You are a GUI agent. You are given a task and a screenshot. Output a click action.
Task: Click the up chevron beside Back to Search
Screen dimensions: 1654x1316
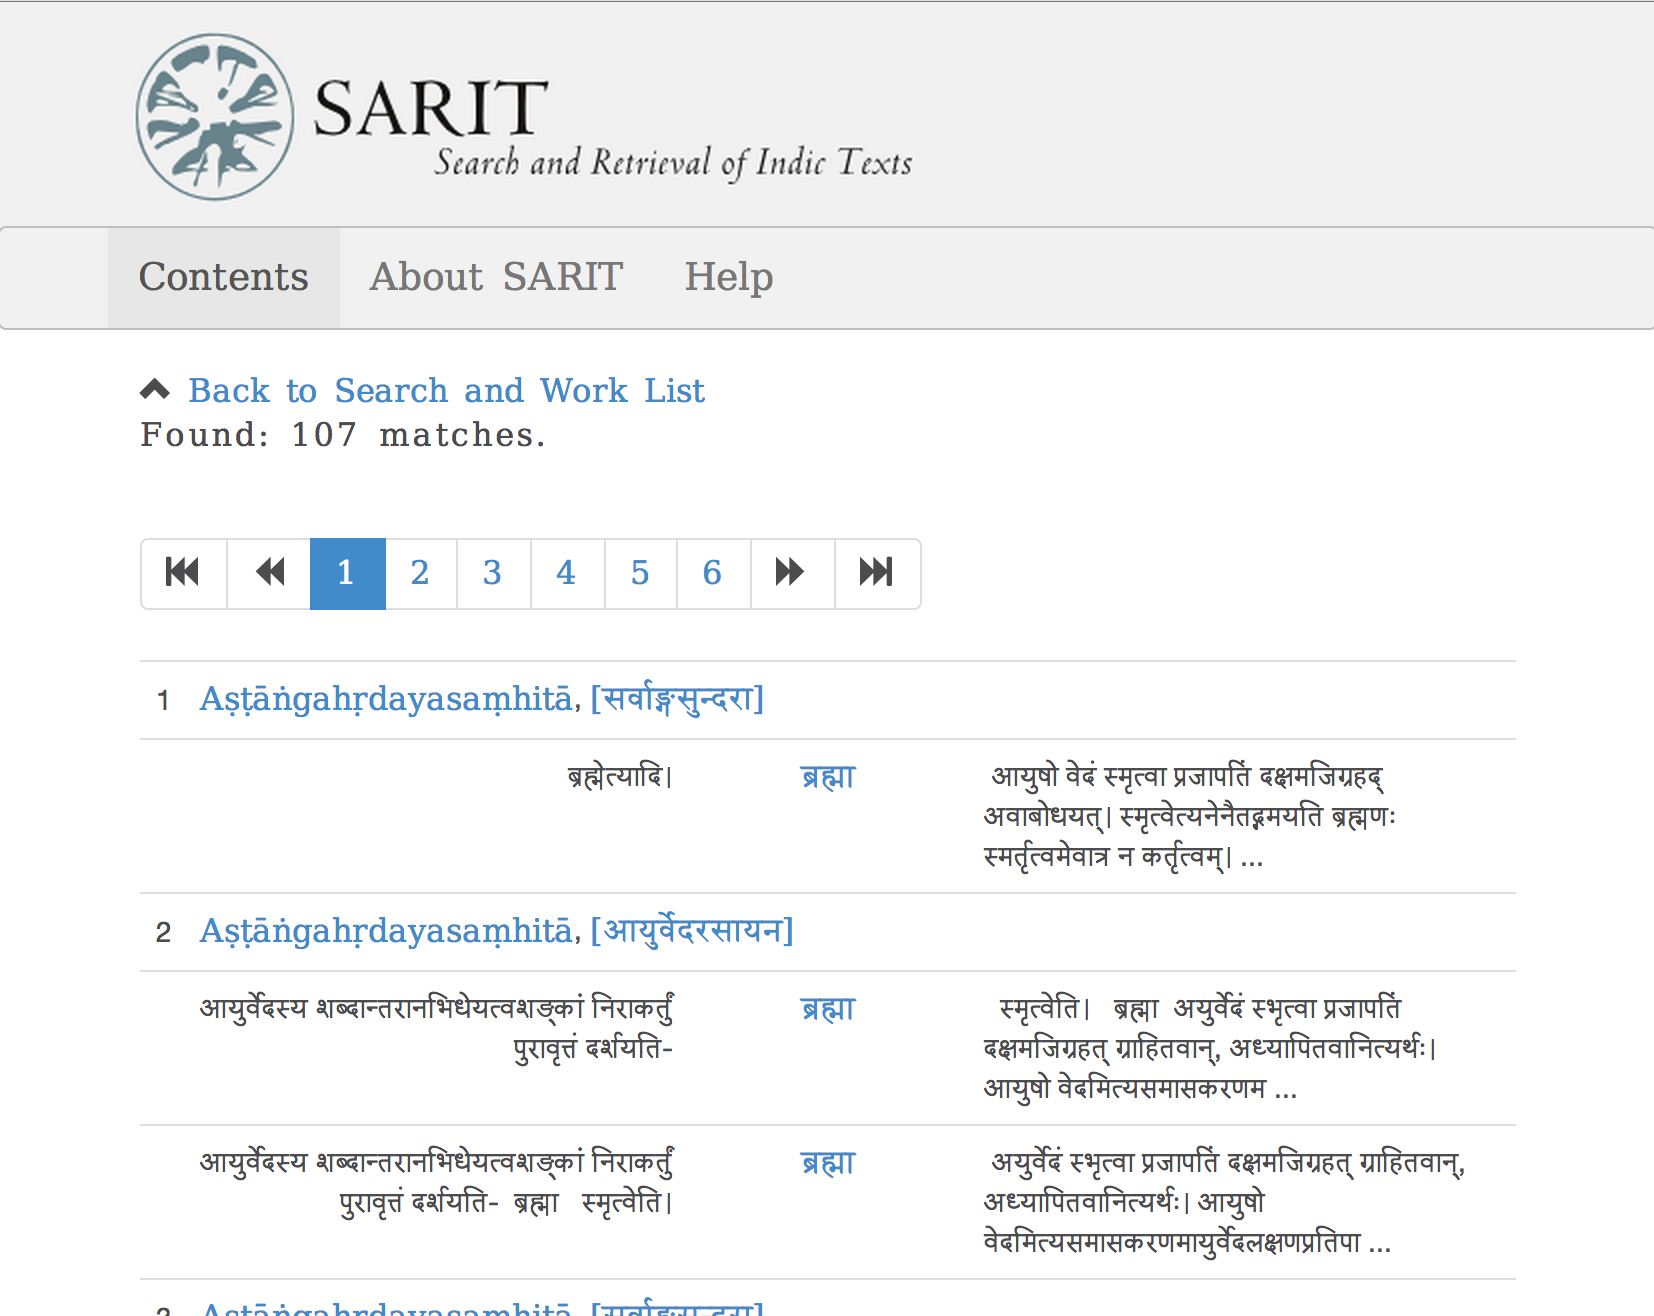coord(155,390)
